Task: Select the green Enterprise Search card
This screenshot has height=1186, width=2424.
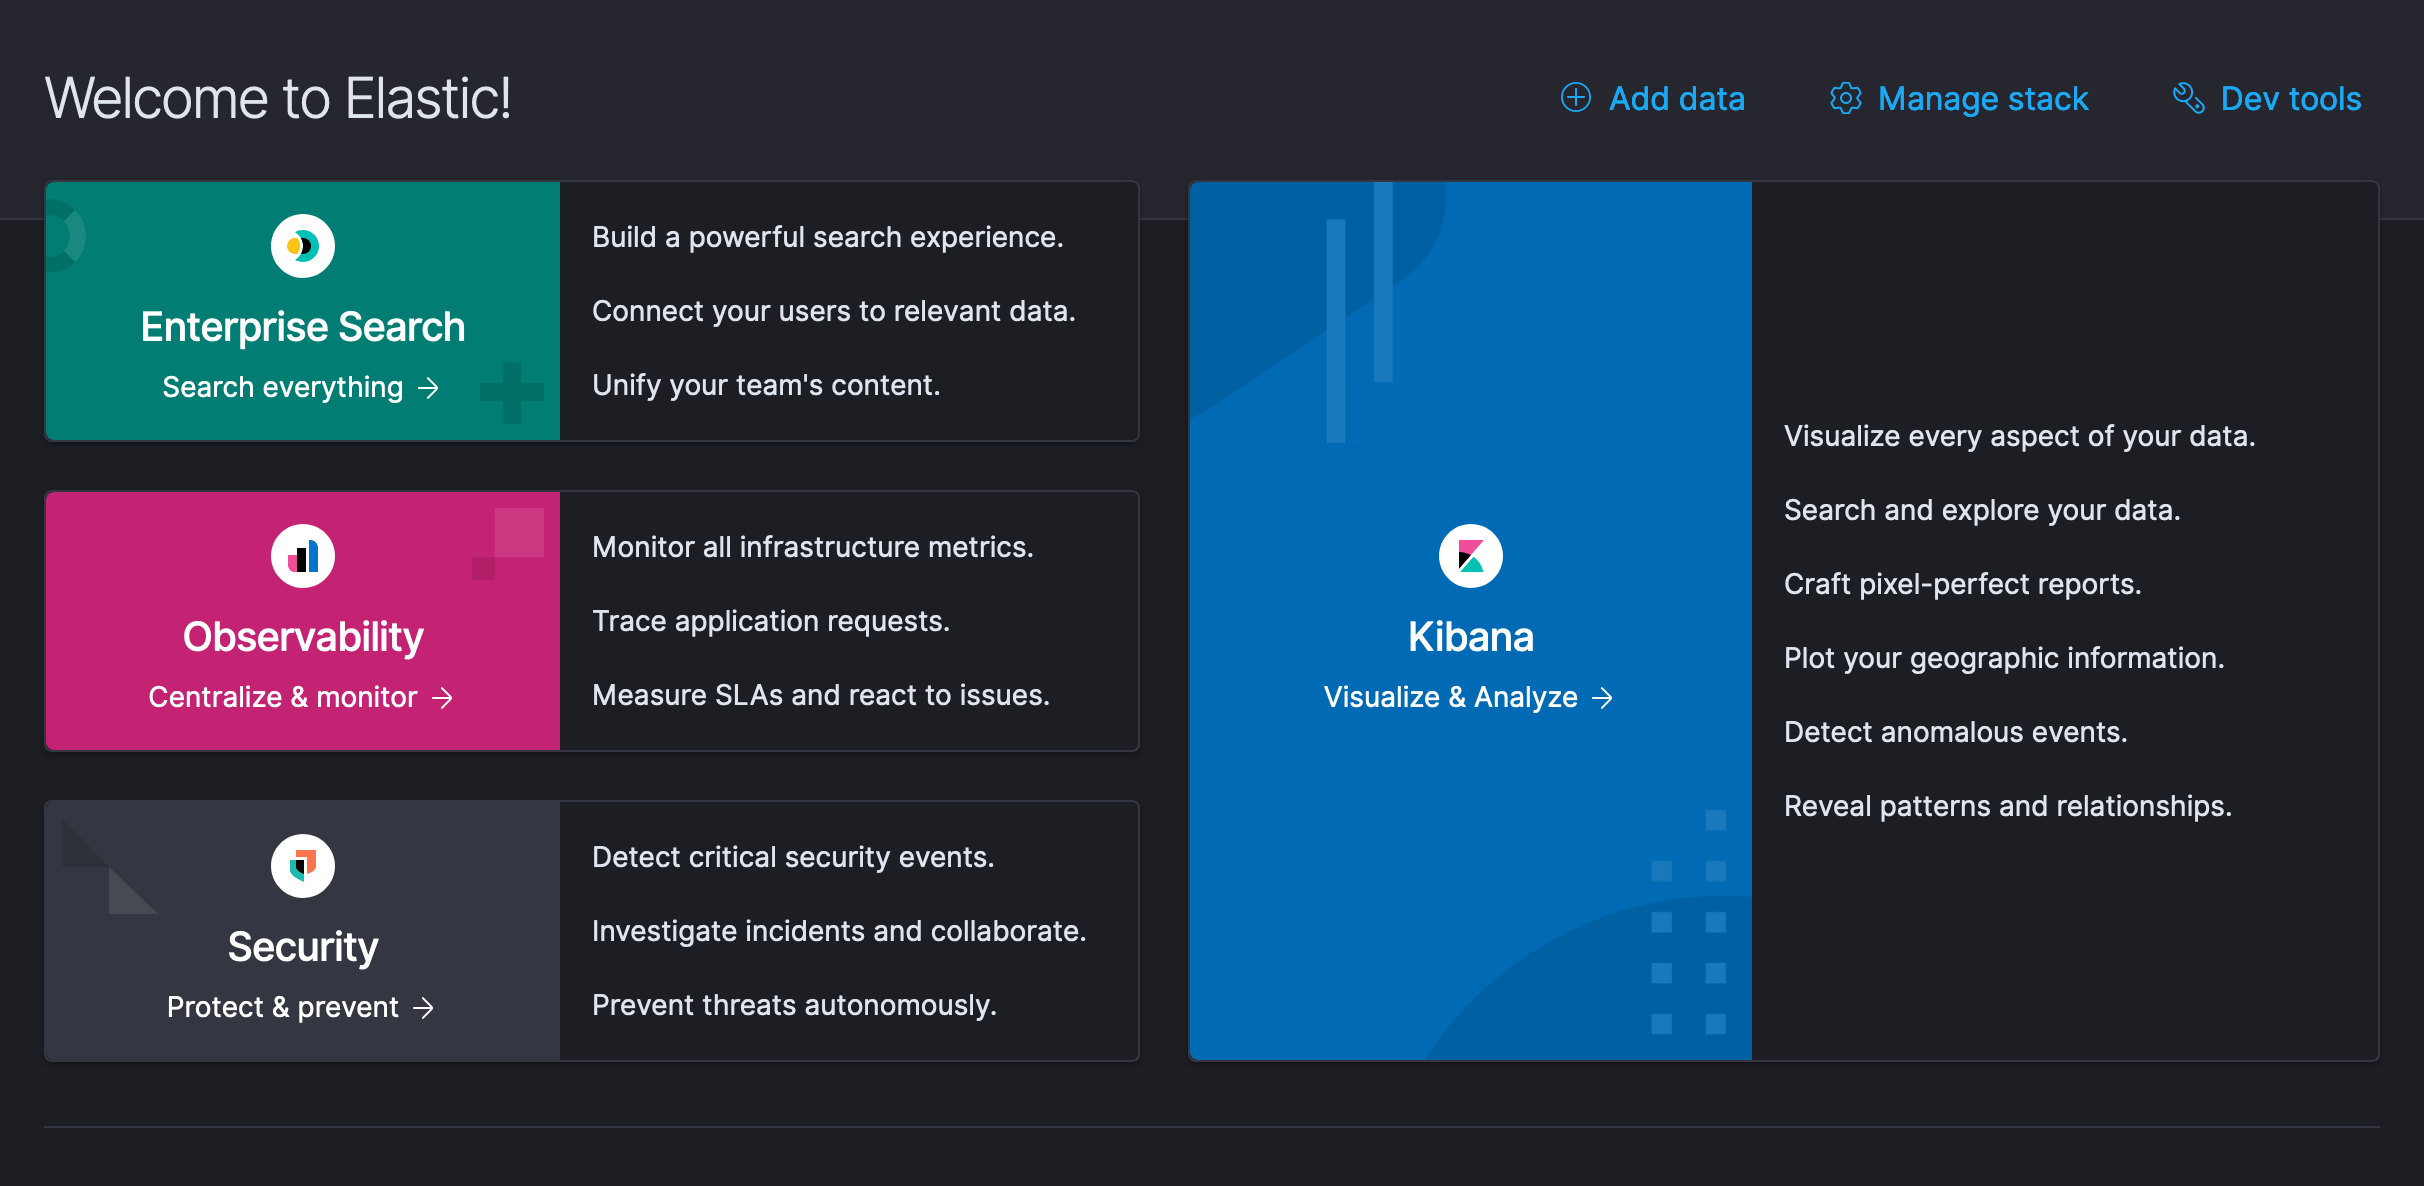Action: click(x=302, y=312)
